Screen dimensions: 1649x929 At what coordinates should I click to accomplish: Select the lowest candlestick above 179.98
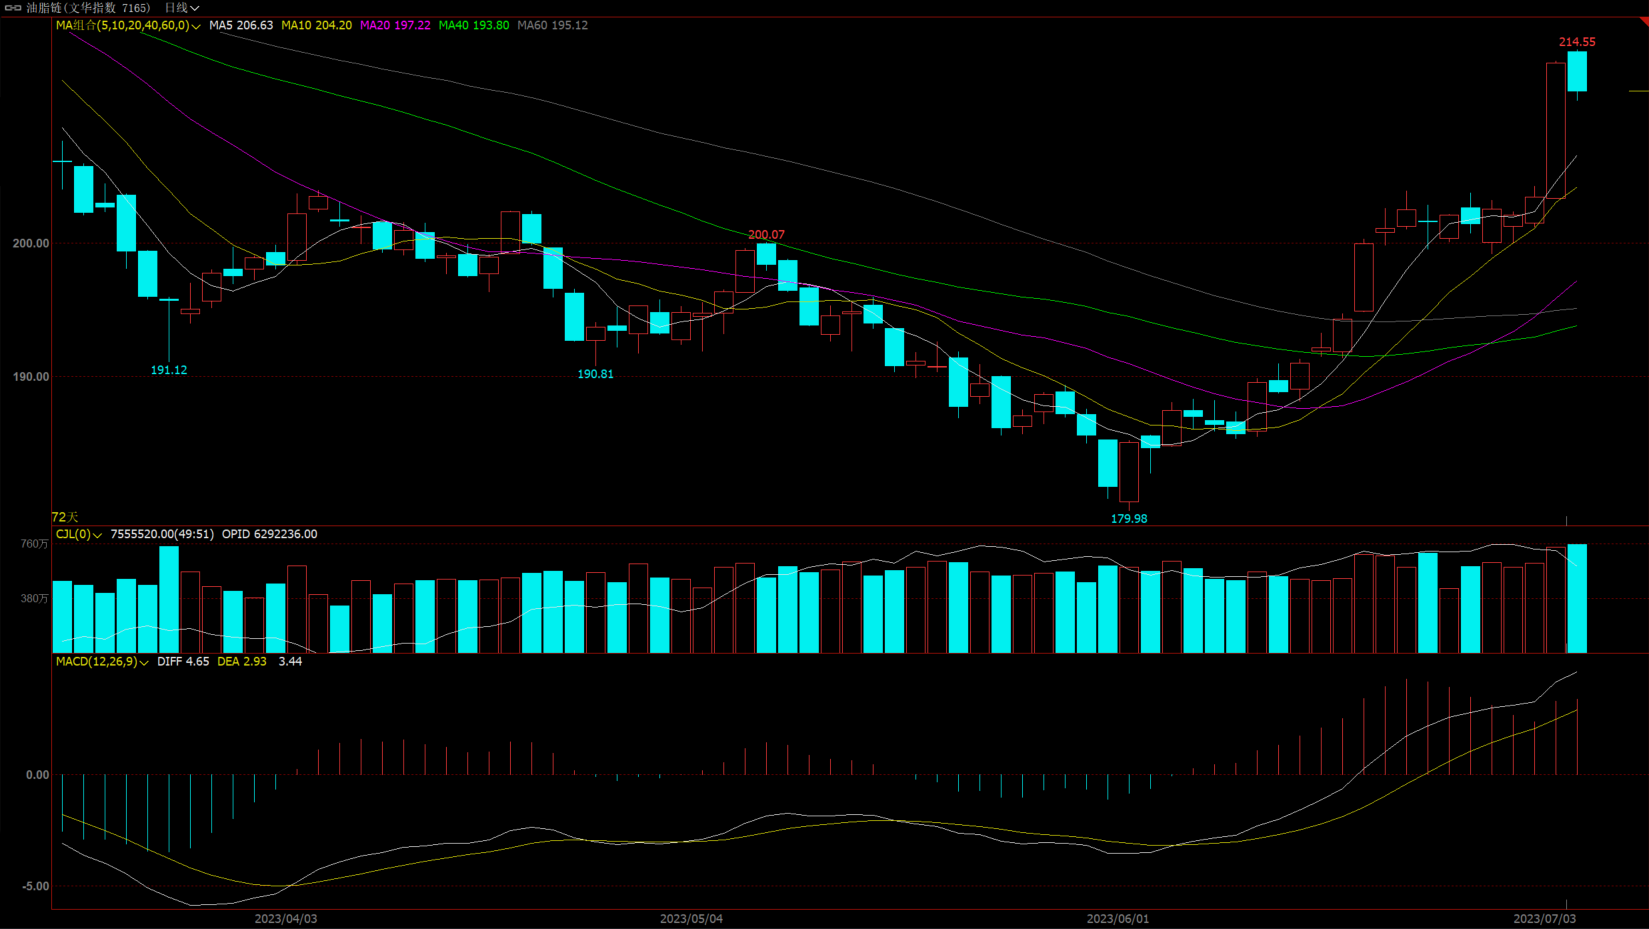[x=1129, y=472]
